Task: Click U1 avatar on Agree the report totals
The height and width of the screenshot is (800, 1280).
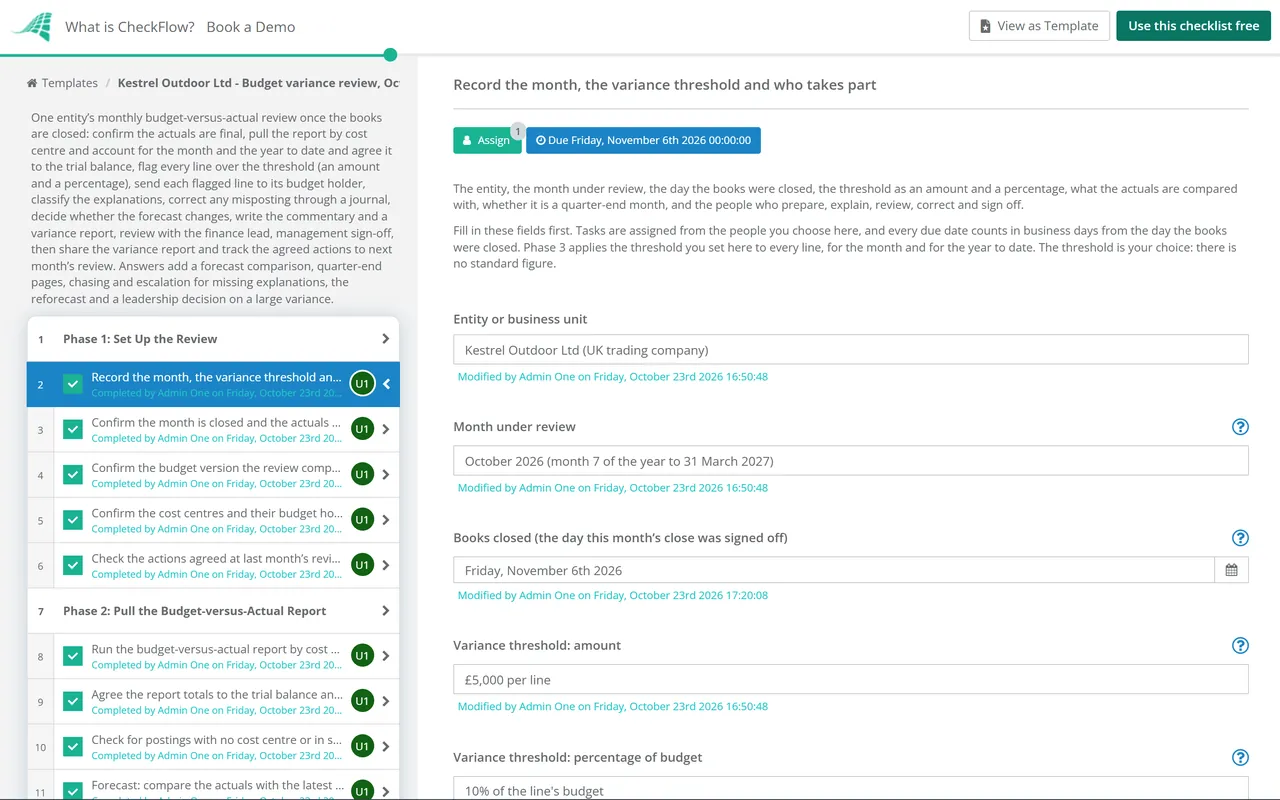Action: tap(362, 701)
